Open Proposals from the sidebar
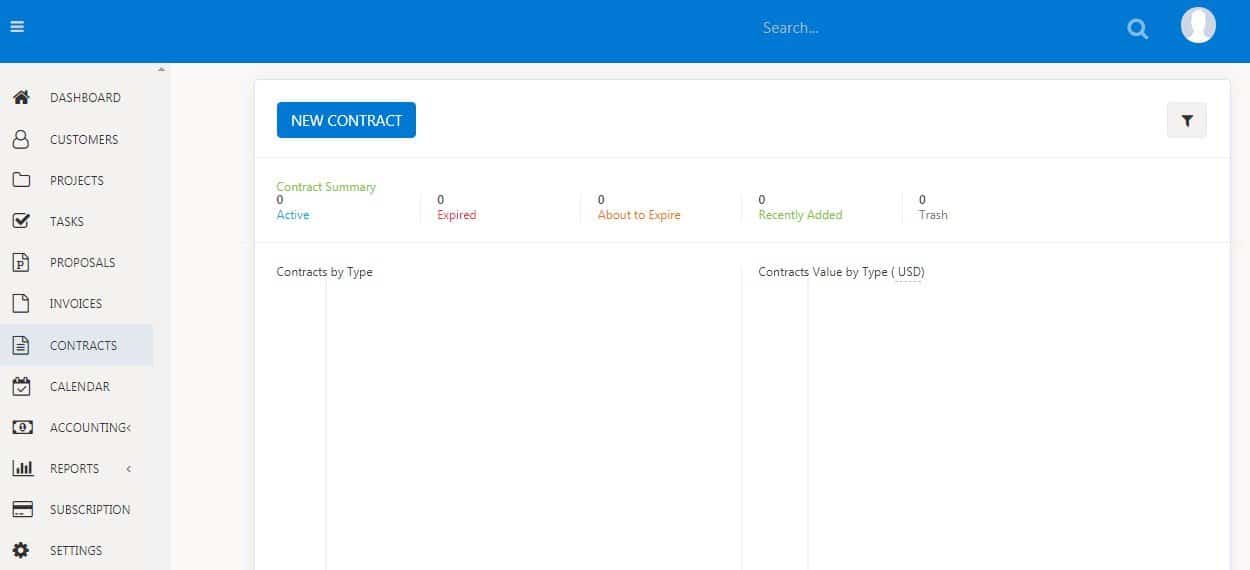1250x570 pixels. tap(82, 262)
